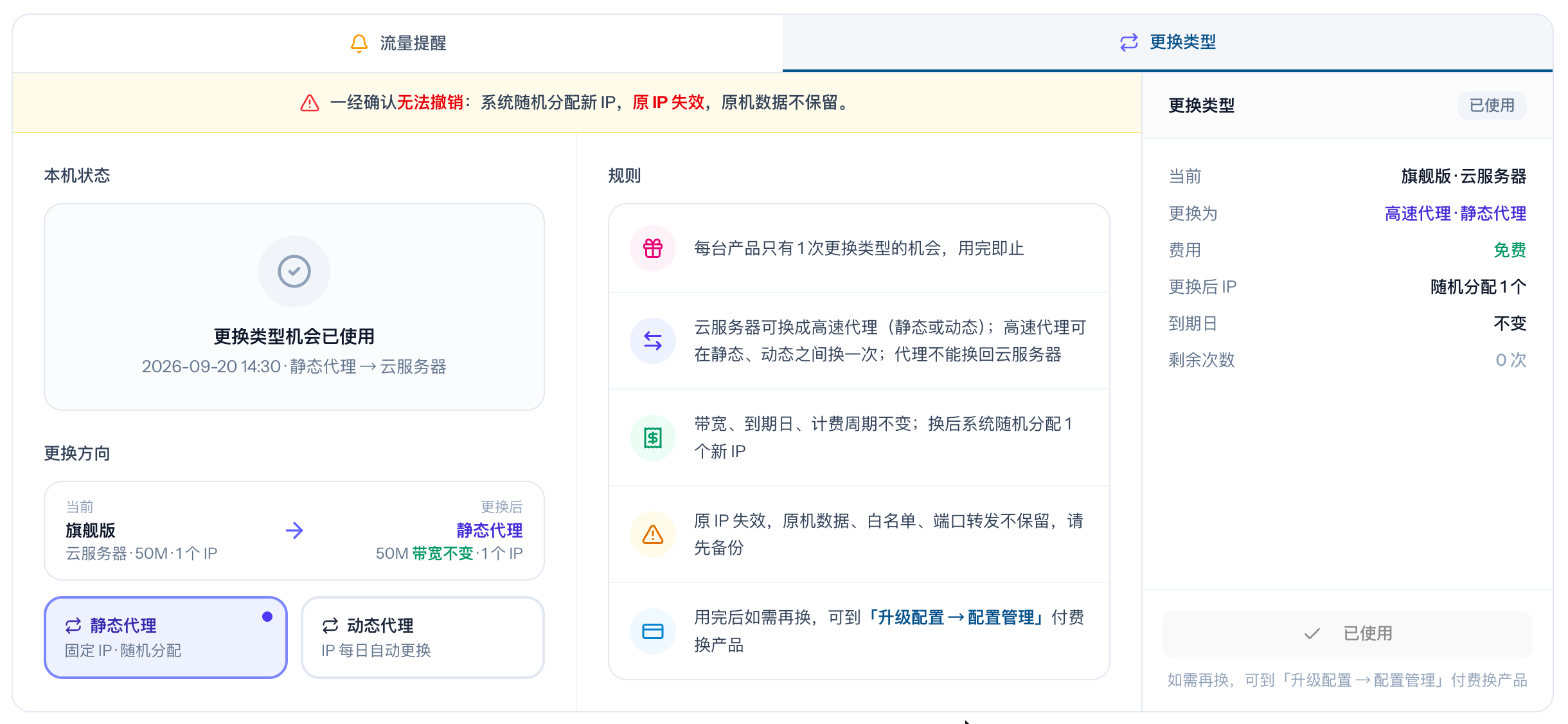
Task: Select the 动态代理 option card
Action: click(x=423, y=637)
